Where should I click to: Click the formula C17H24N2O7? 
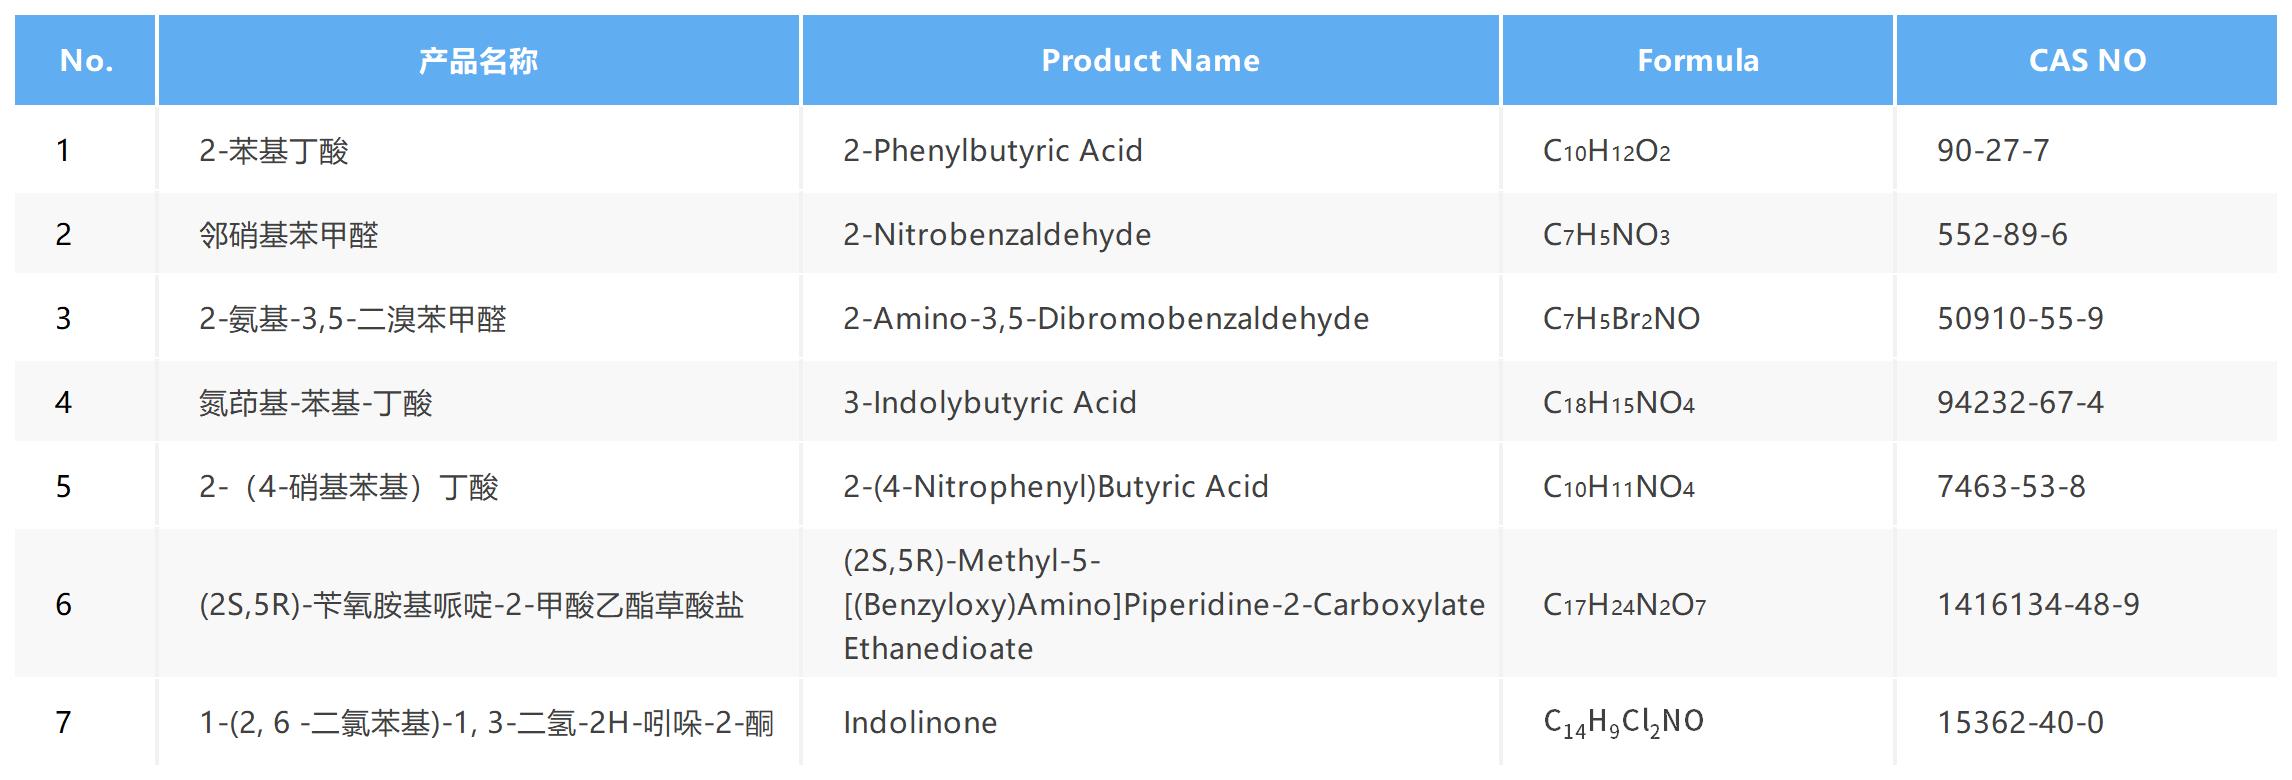point(1623,605)
